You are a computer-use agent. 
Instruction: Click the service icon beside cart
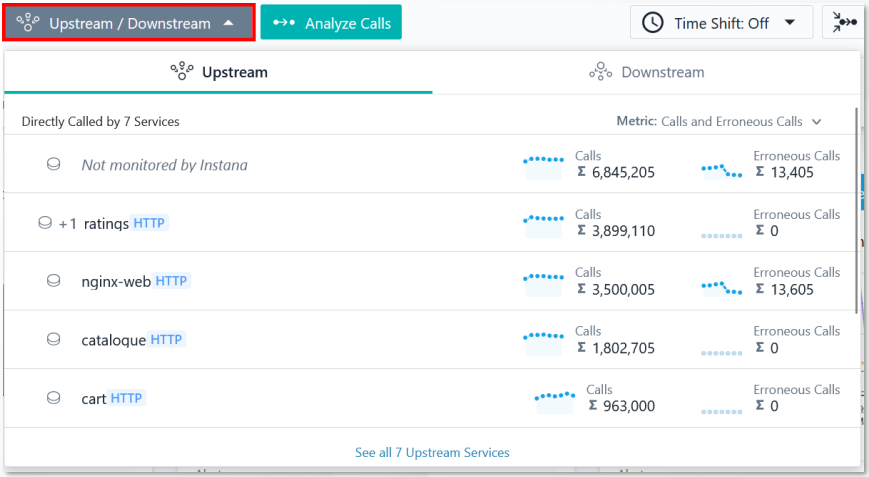tap(53, 398)
